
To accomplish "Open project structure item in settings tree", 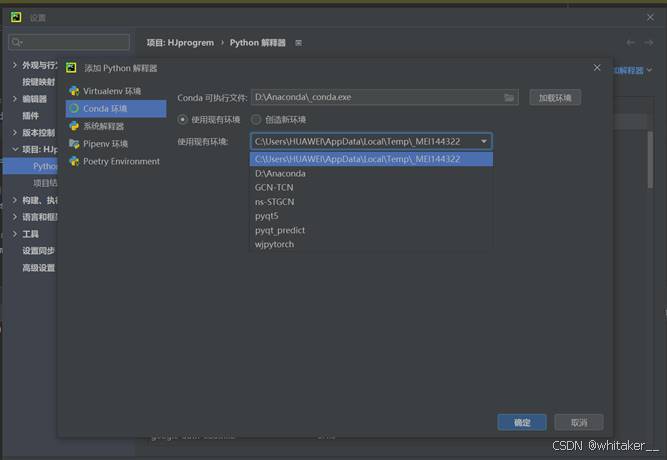I will [x=44, y=183].
